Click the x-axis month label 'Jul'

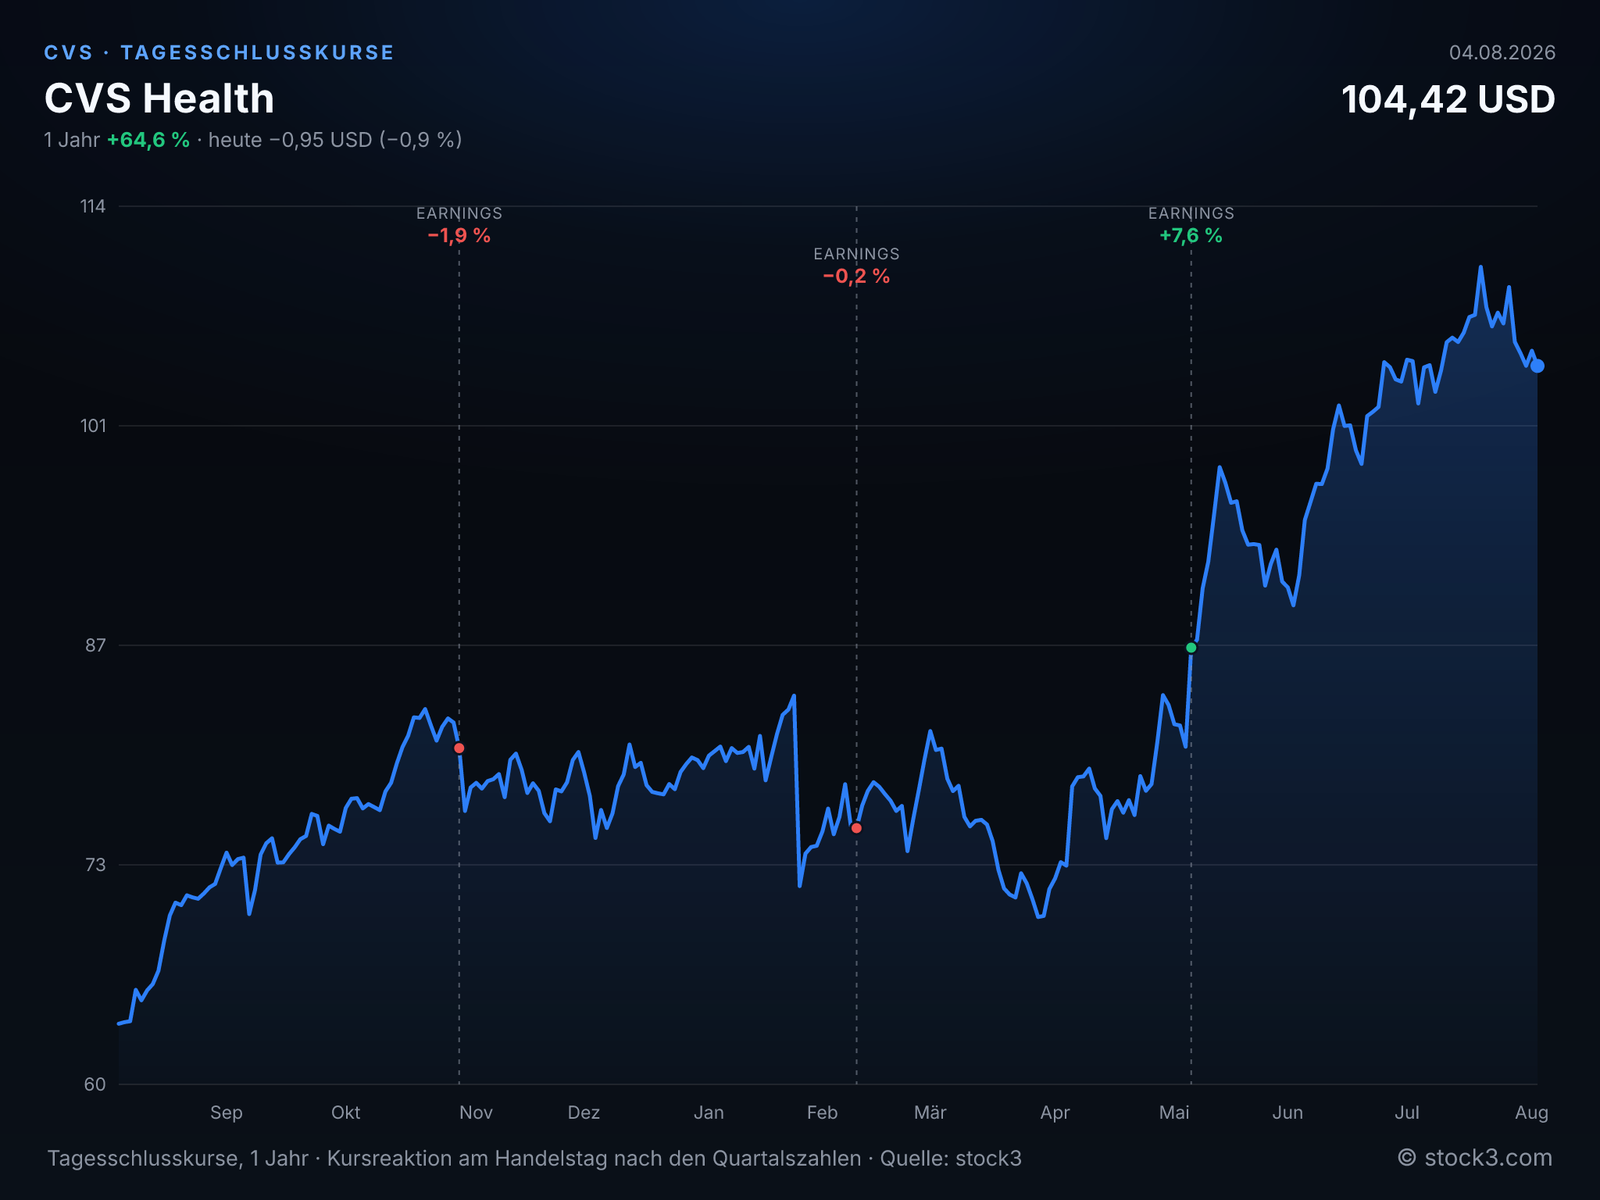point(1407,1113)
